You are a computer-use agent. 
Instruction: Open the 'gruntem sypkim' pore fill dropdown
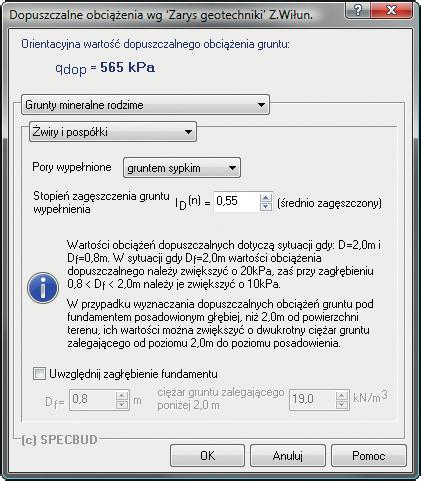(182, 168)
